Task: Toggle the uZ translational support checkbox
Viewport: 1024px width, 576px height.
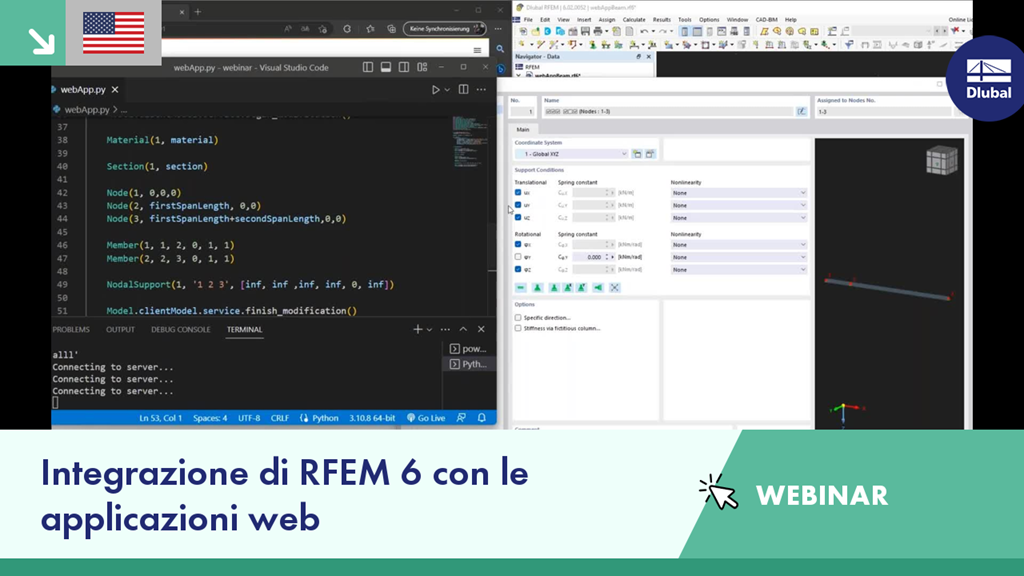Action: click(x=518, y=217)
